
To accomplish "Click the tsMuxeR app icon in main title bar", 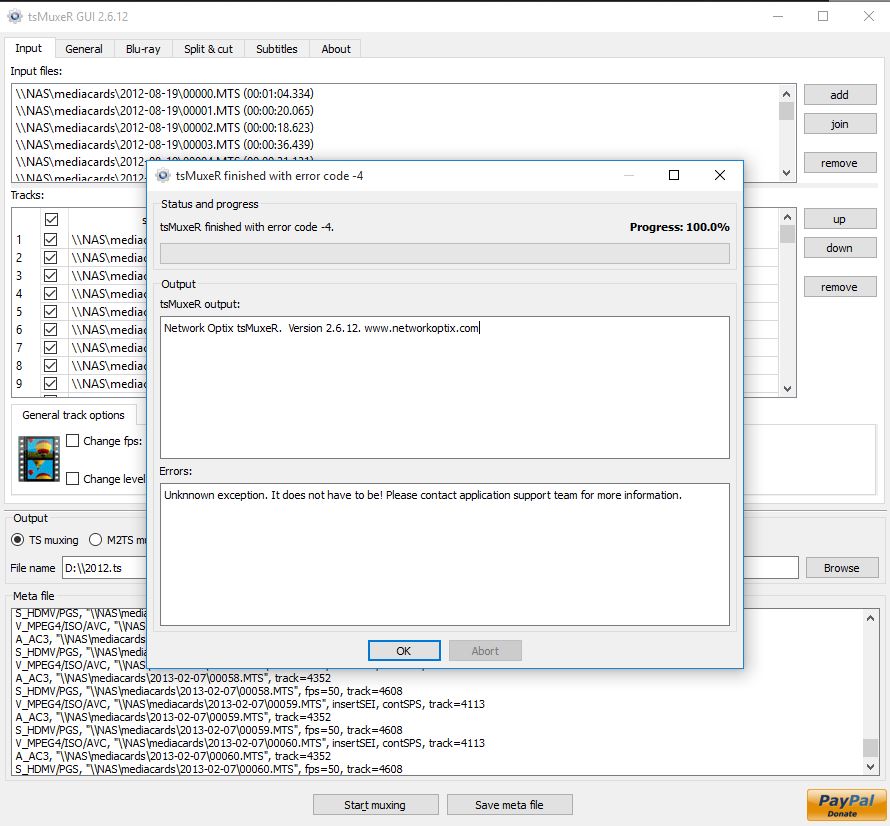I will point(15,16).
